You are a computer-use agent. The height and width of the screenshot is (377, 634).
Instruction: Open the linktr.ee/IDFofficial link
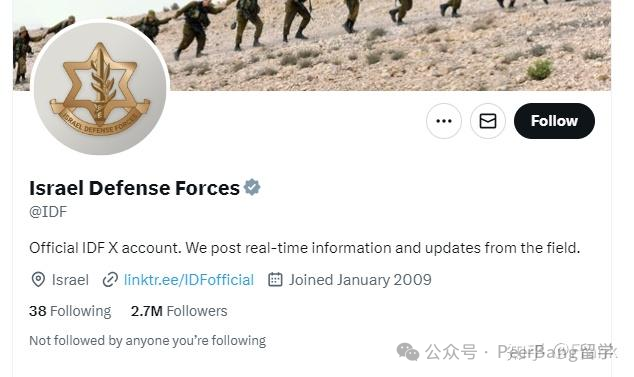click(189, 280)
